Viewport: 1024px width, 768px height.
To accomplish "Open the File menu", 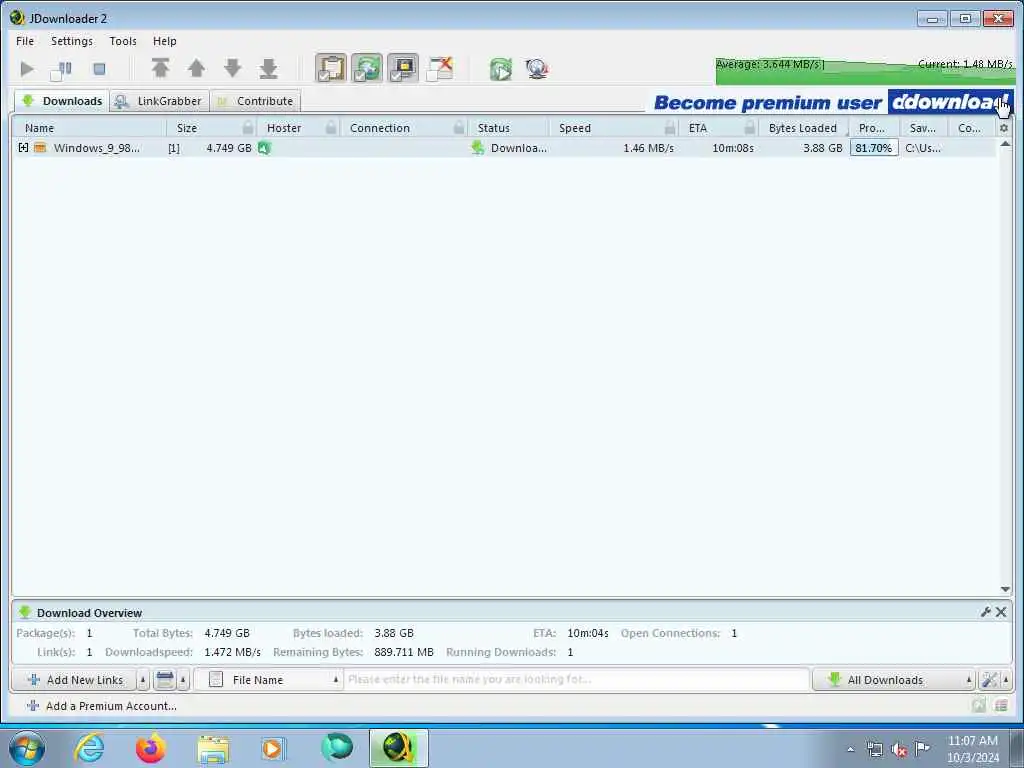I will [x=25, y=41].
